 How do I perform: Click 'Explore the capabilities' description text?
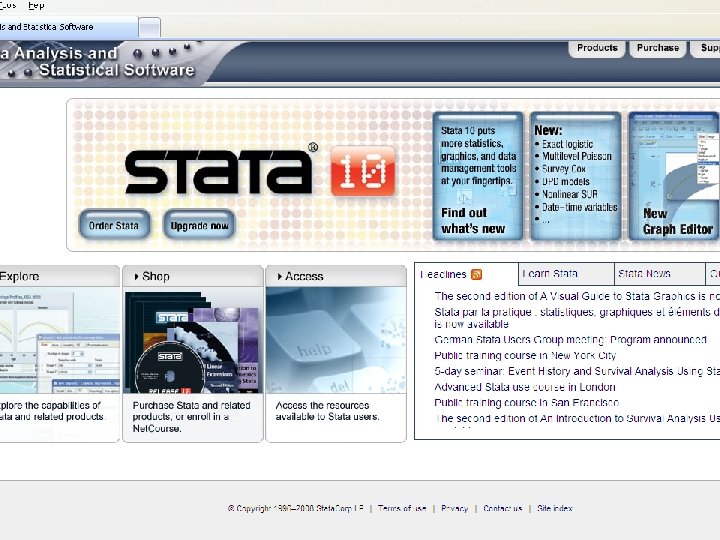(52, 411)
